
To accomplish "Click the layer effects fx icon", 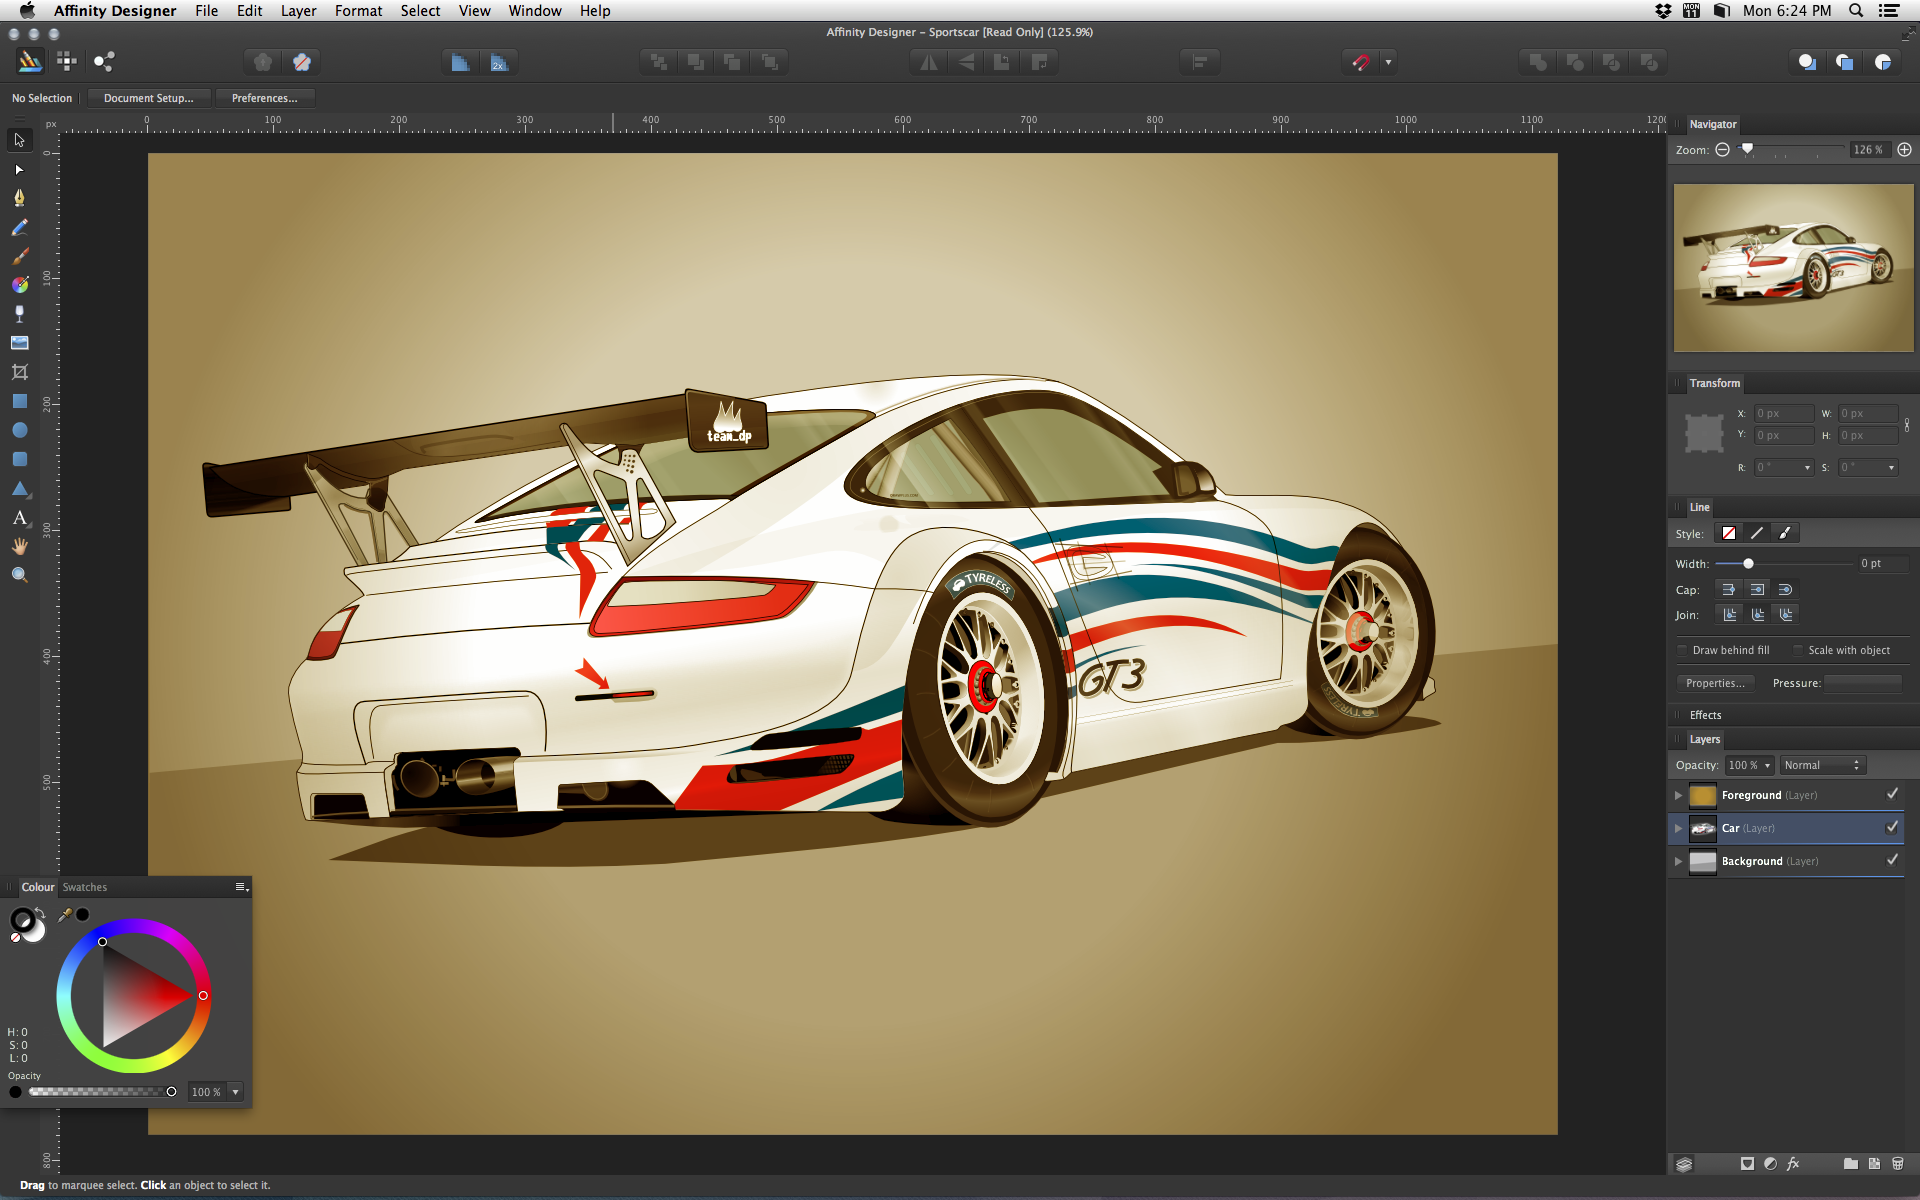I will pos(1793,1163).
